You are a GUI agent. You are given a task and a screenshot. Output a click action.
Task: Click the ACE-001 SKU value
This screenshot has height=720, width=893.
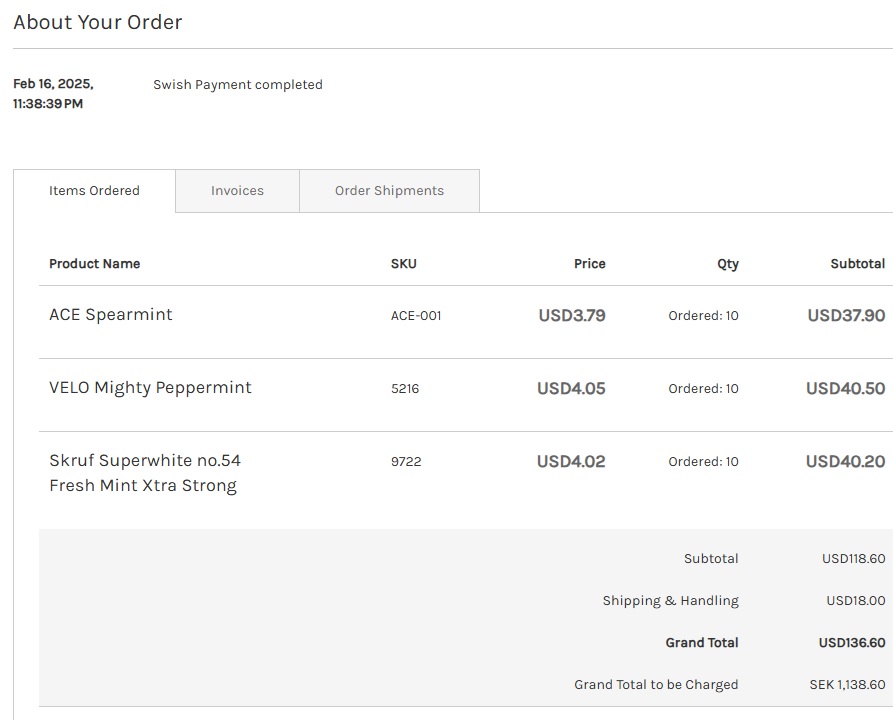coord(416,316)
